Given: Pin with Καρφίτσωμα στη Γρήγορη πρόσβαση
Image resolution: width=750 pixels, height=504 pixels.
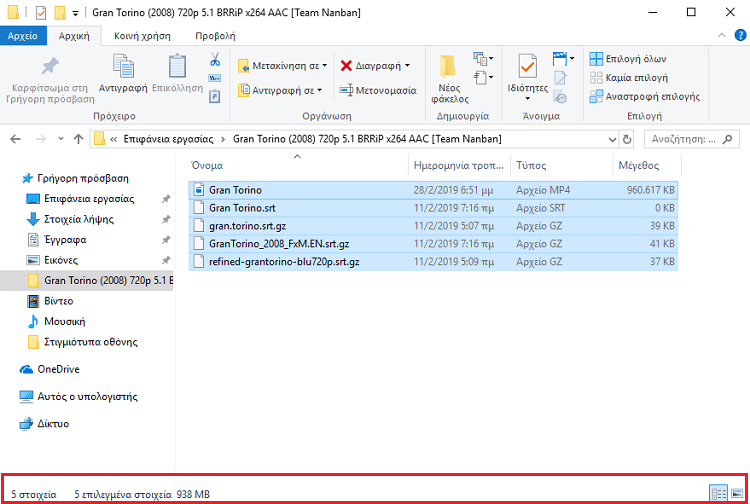Looking at the screenshot, I should [x=50, y=80].
